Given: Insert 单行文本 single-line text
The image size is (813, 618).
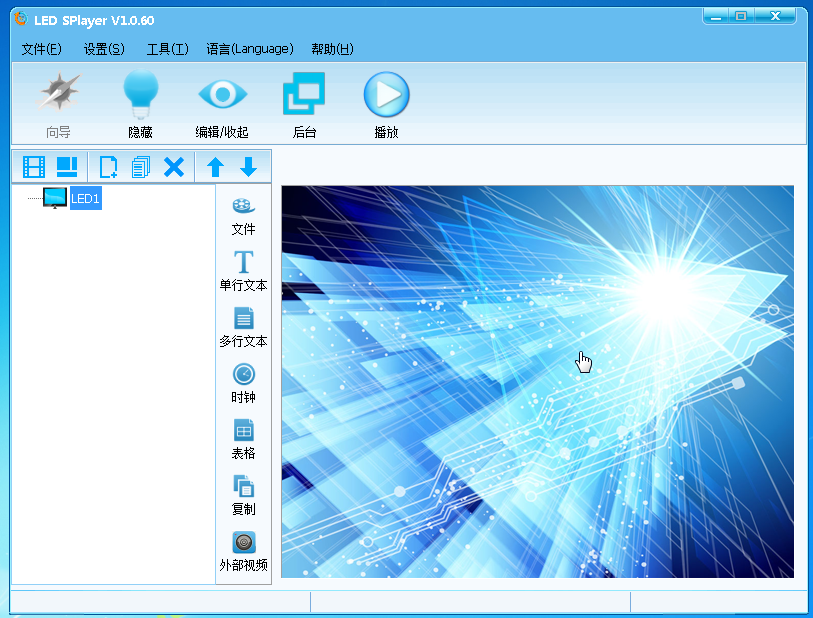Looking at the screenshot, I should click(x=243, y=271).
